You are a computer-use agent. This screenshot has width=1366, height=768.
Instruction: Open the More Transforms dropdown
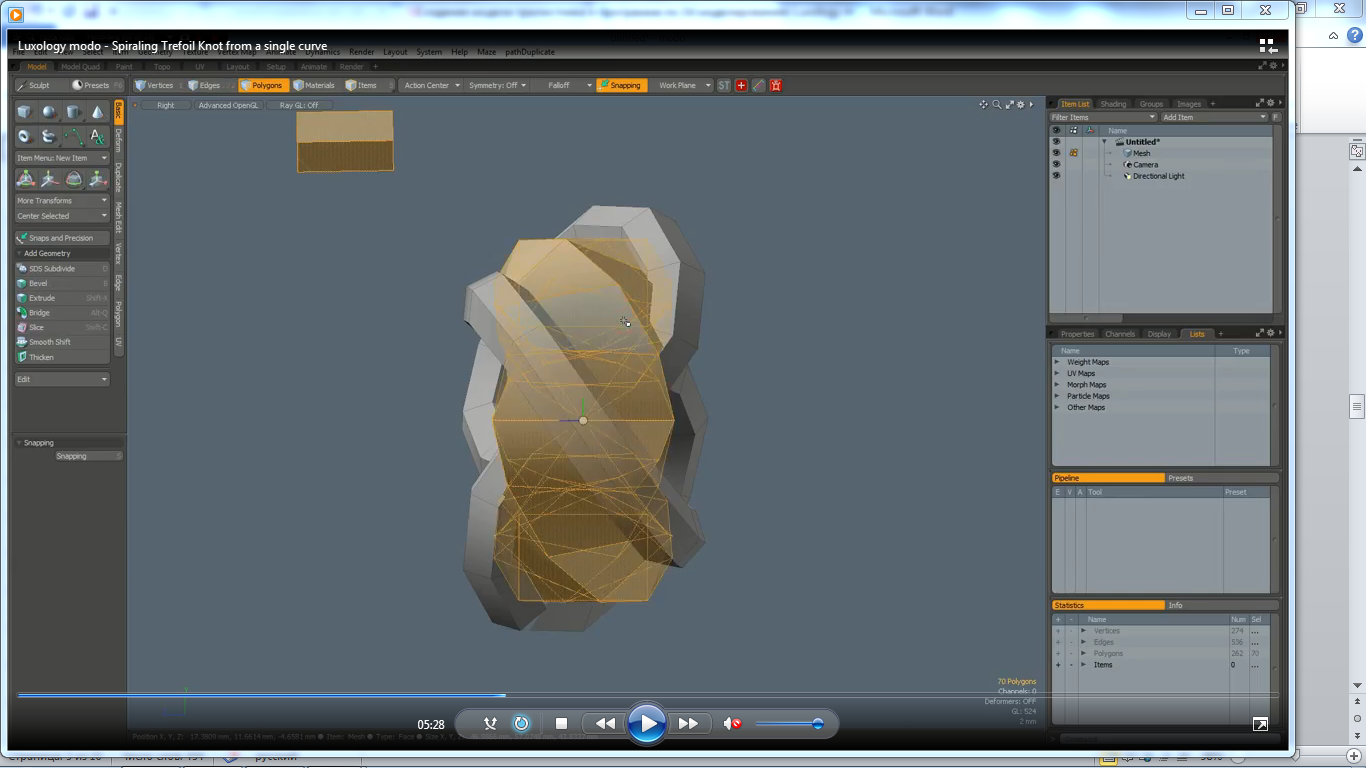coord(62,200)
